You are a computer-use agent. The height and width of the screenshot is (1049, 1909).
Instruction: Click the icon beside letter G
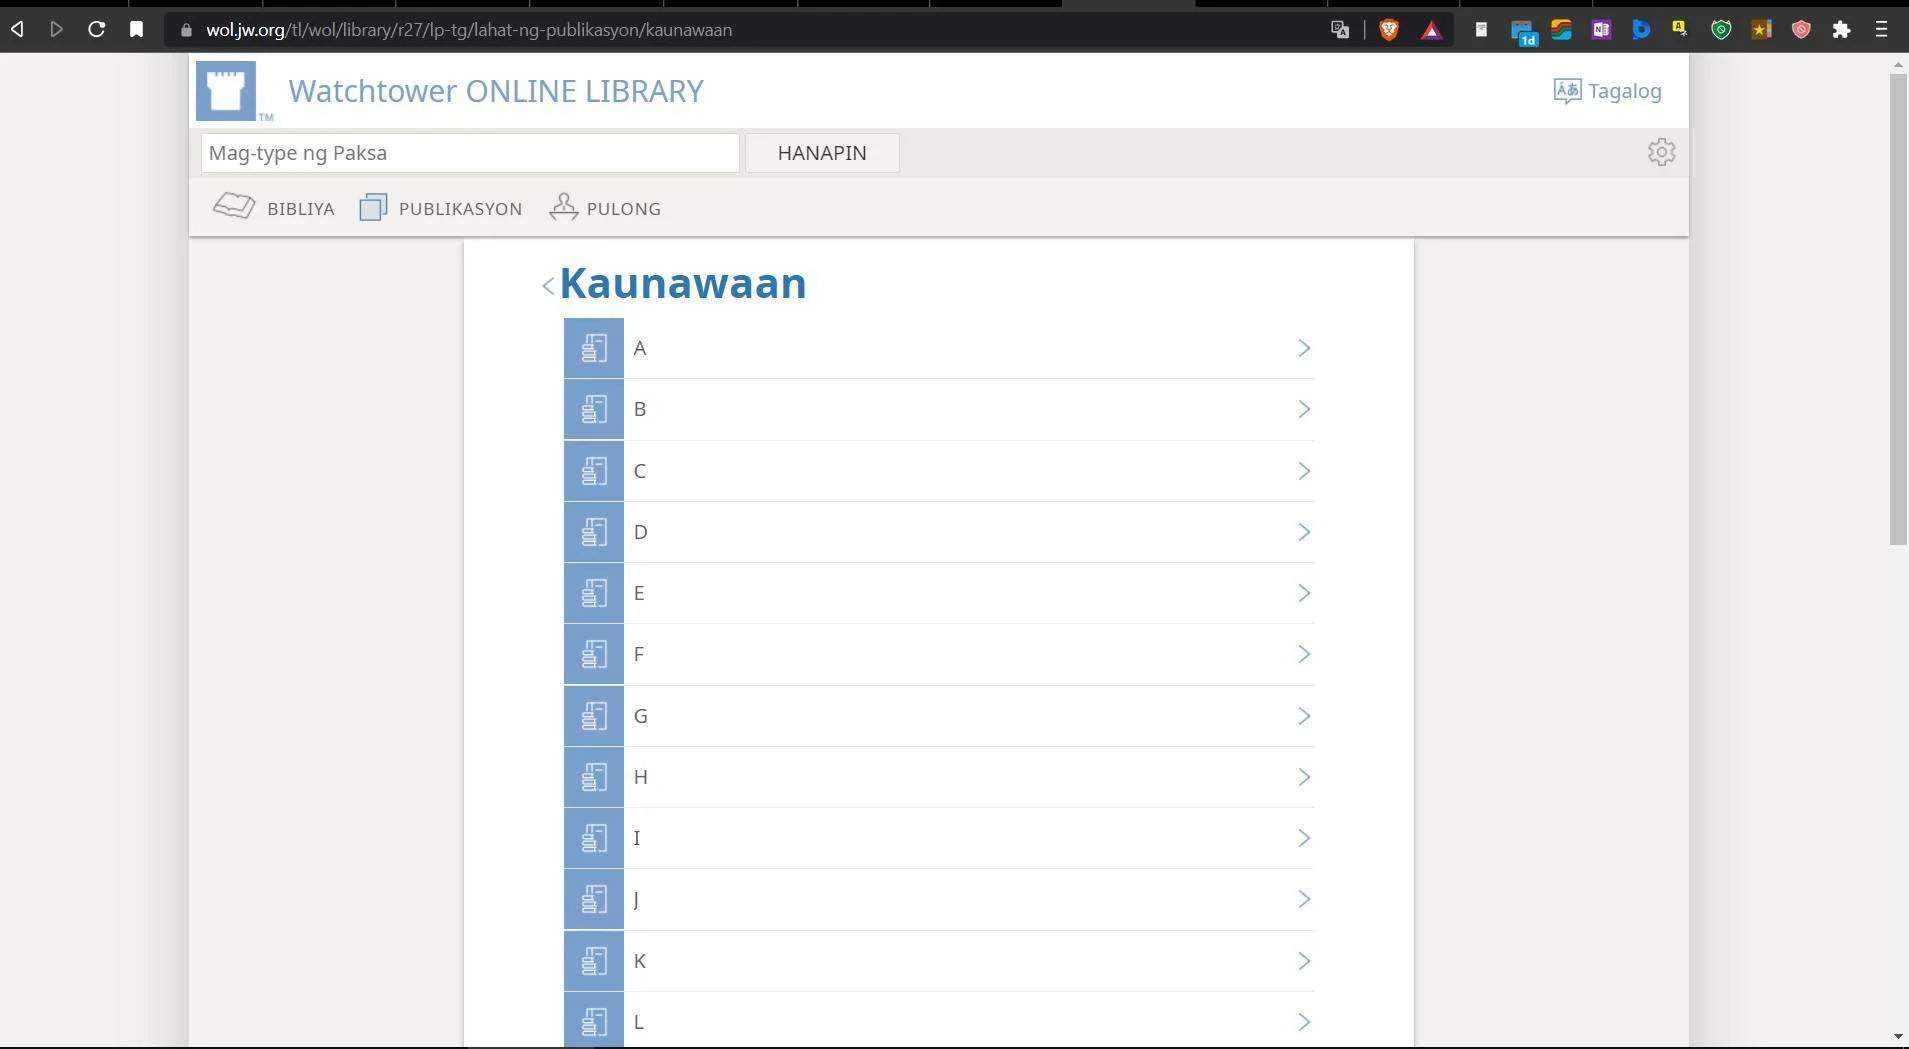[x=594, y=716]
